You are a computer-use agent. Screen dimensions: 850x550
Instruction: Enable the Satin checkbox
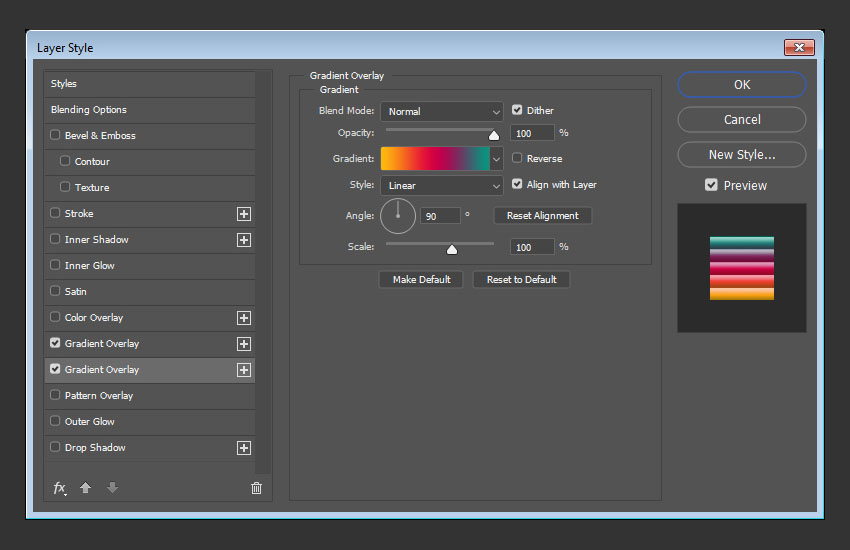55,290
